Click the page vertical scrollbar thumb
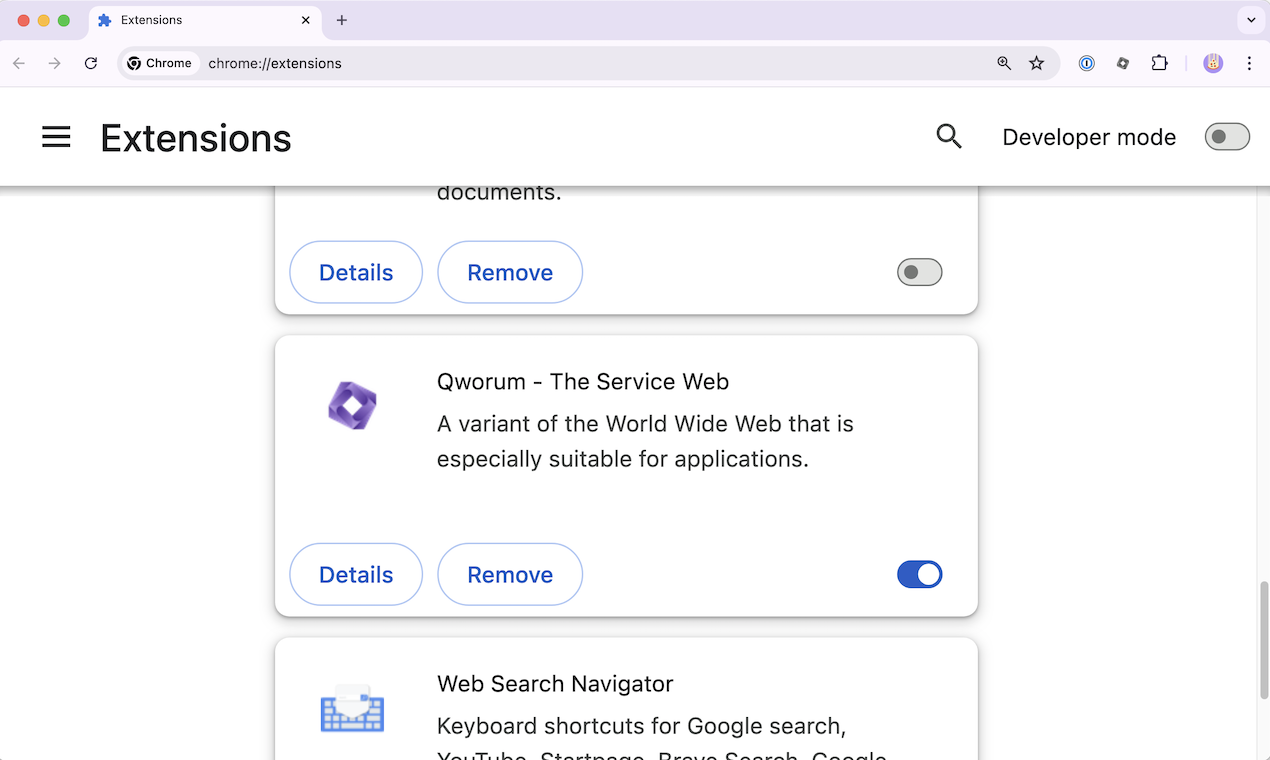The width and height of the screenshot is (1270, 760). [x=1264, y=641]
